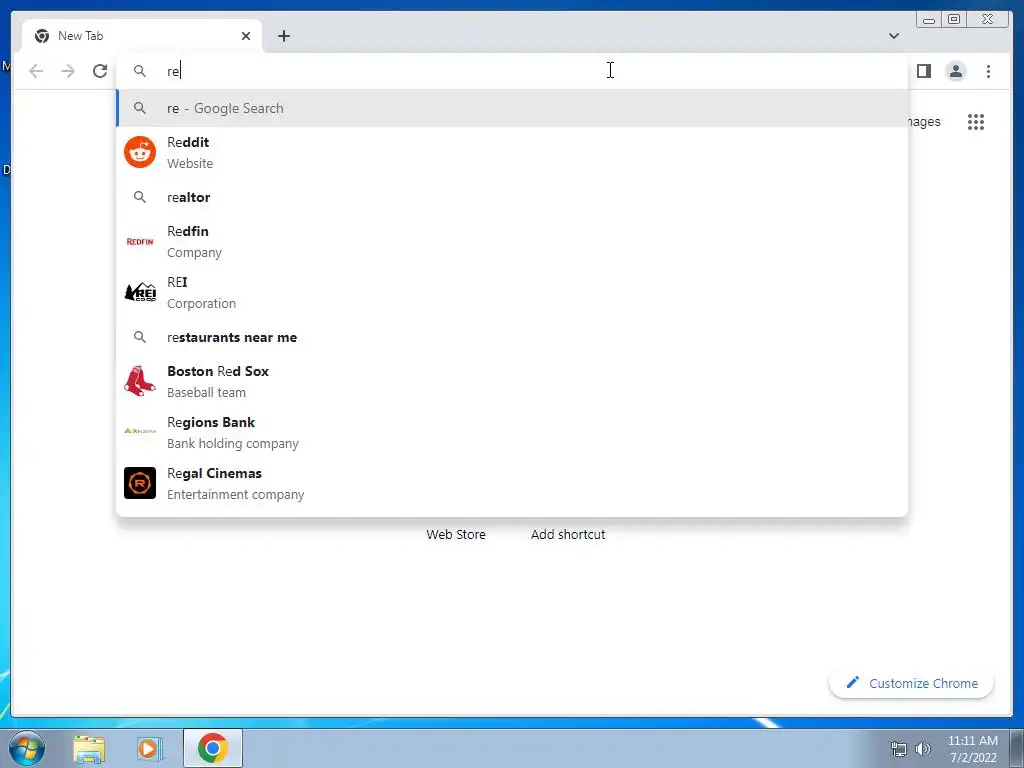1024x768 pixels.
Task: Go forward using the forward arrow
Action: click(68, 71)
